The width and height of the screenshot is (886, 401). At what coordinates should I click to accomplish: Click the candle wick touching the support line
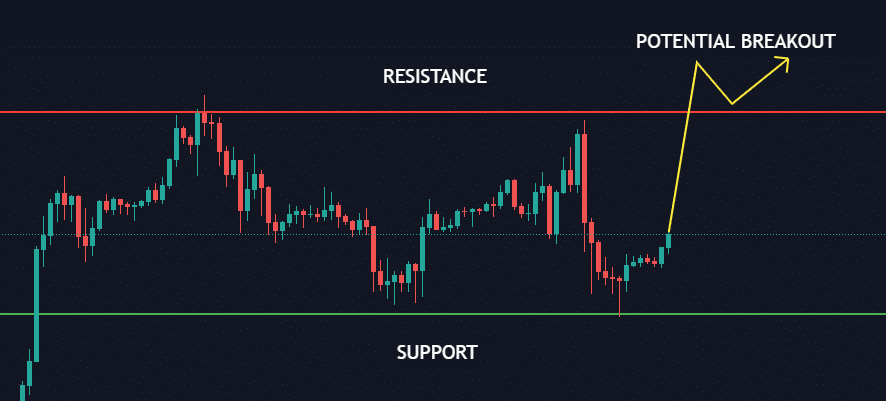pos(619,297)
